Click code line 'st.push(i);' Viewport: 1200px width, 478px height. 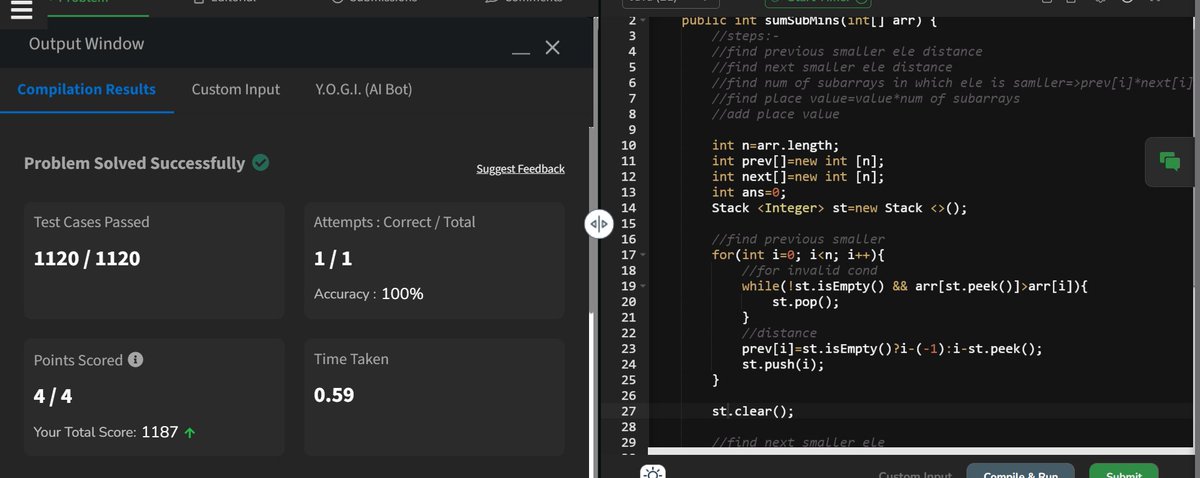coord(784,365)
